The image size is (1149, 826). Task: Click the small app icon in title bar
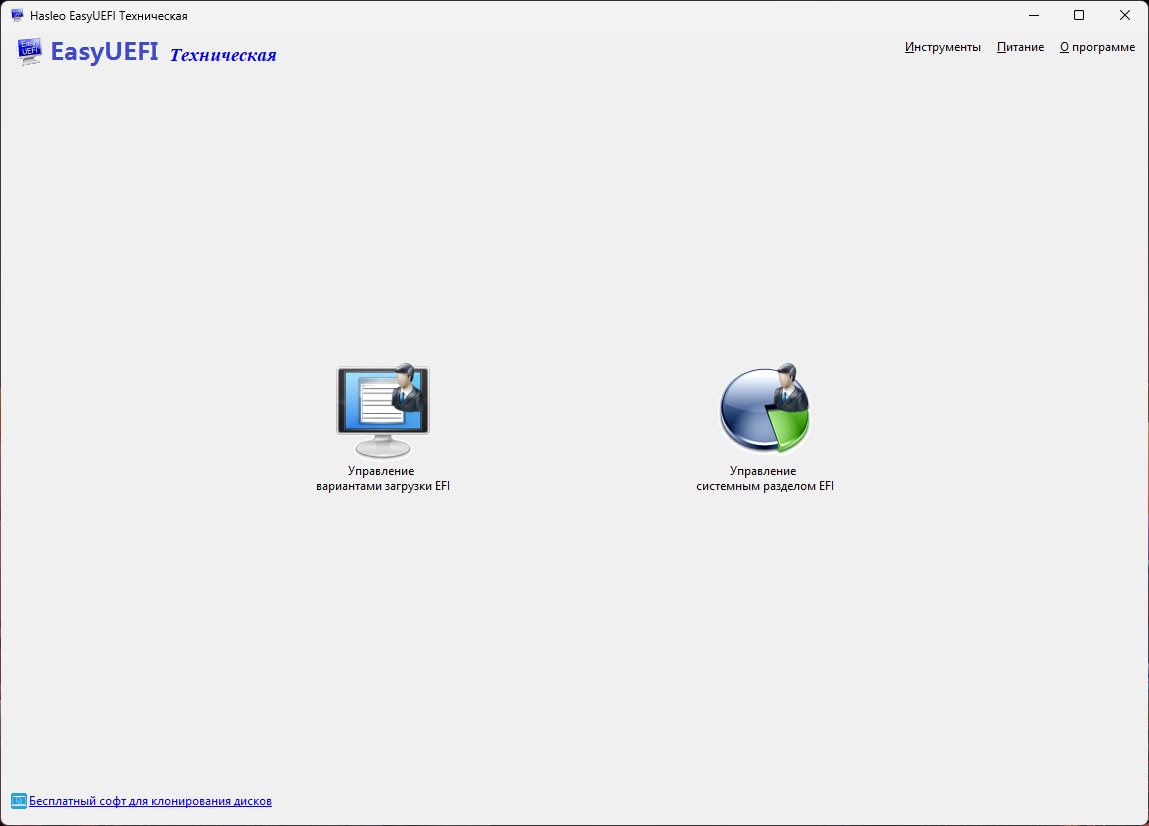click(18, 15)
